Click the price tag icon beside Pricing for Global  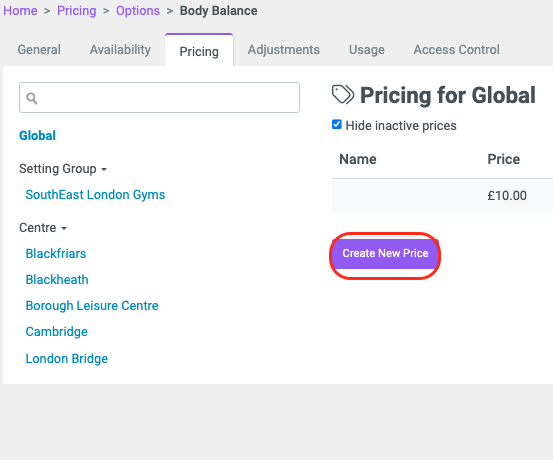tap(342, 95)
